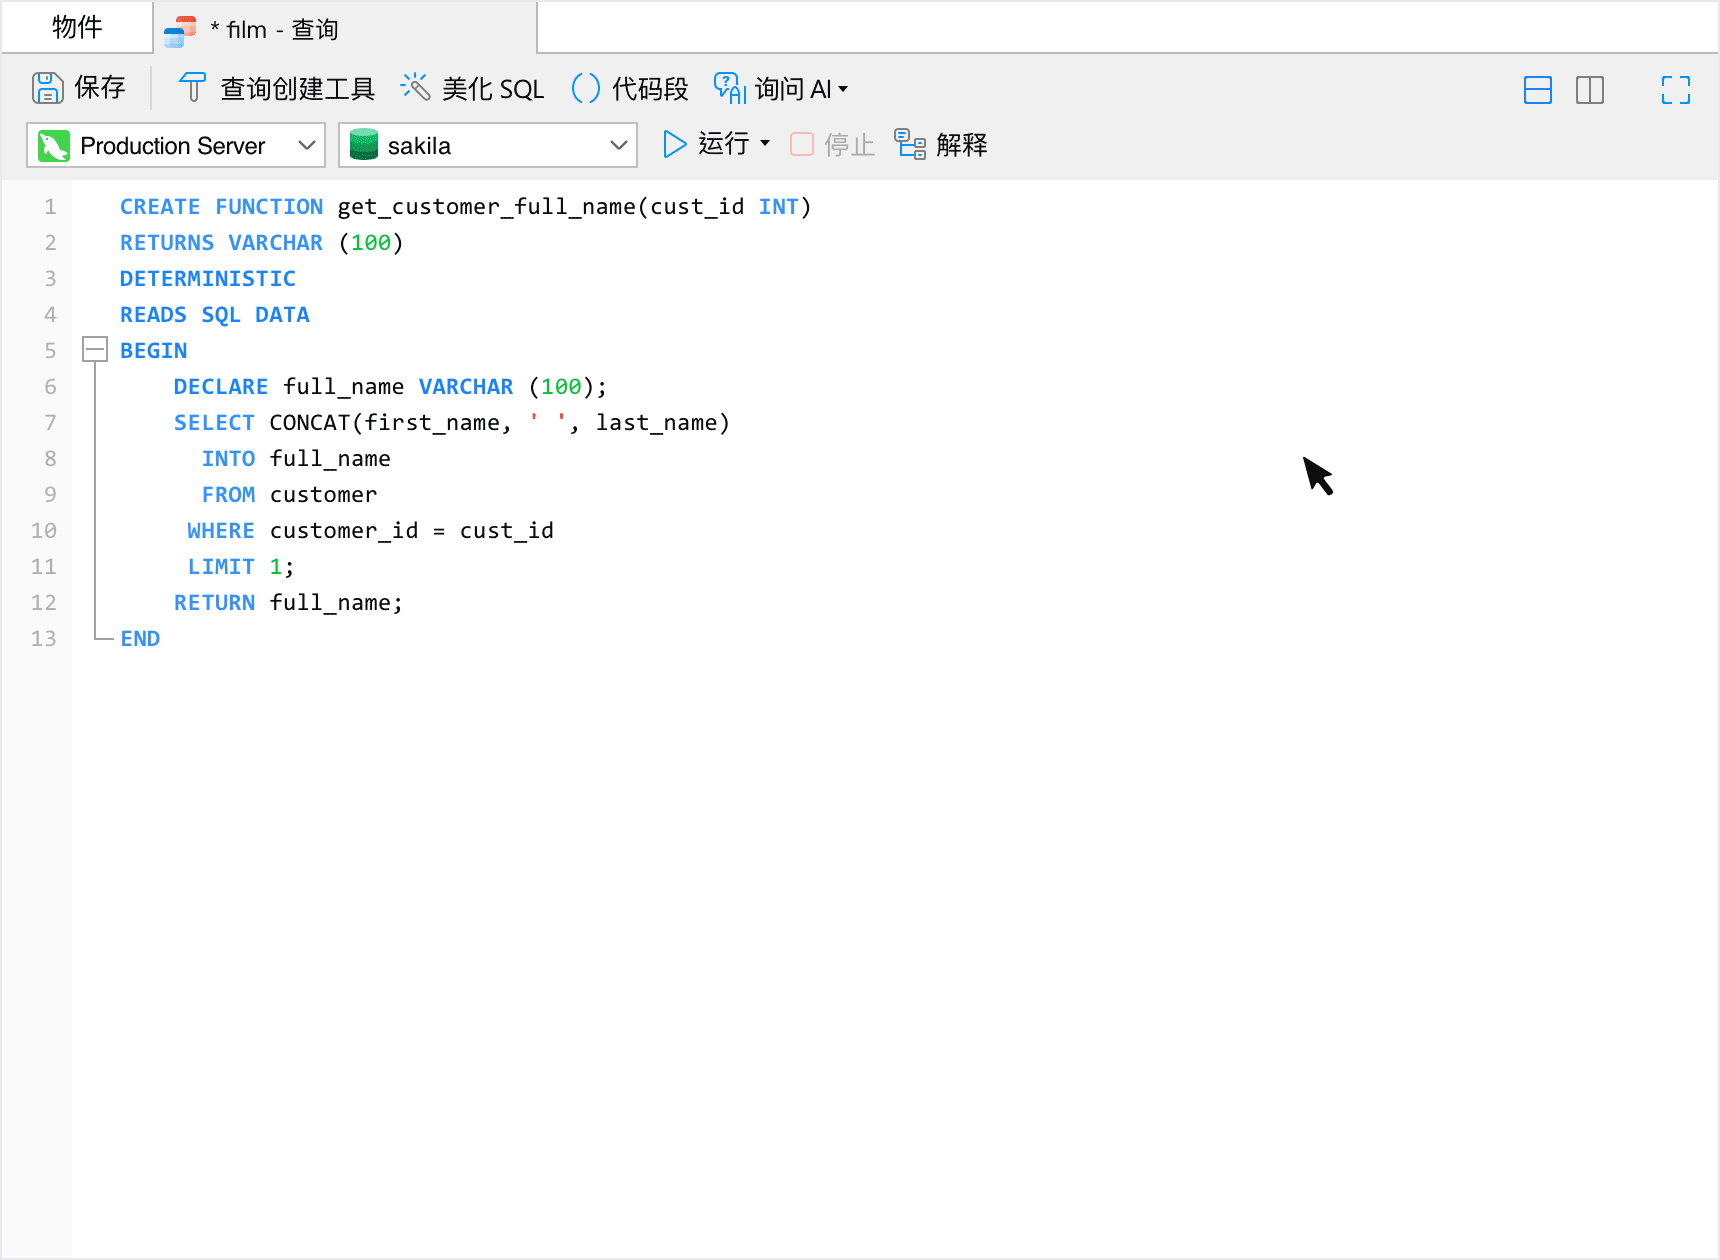Open the sakila database dropdown
The width and height of the screenshot is (1720, 1260).
pyautogui.click(x=488, y=146)
